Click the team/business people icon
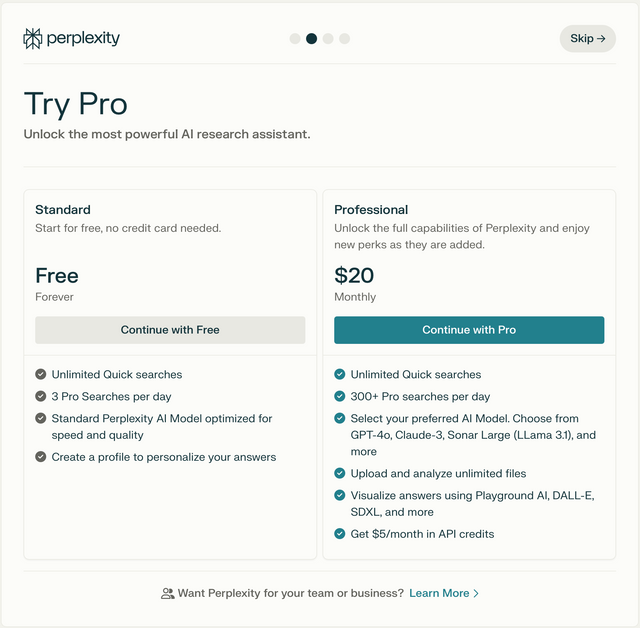 (167, 593)
